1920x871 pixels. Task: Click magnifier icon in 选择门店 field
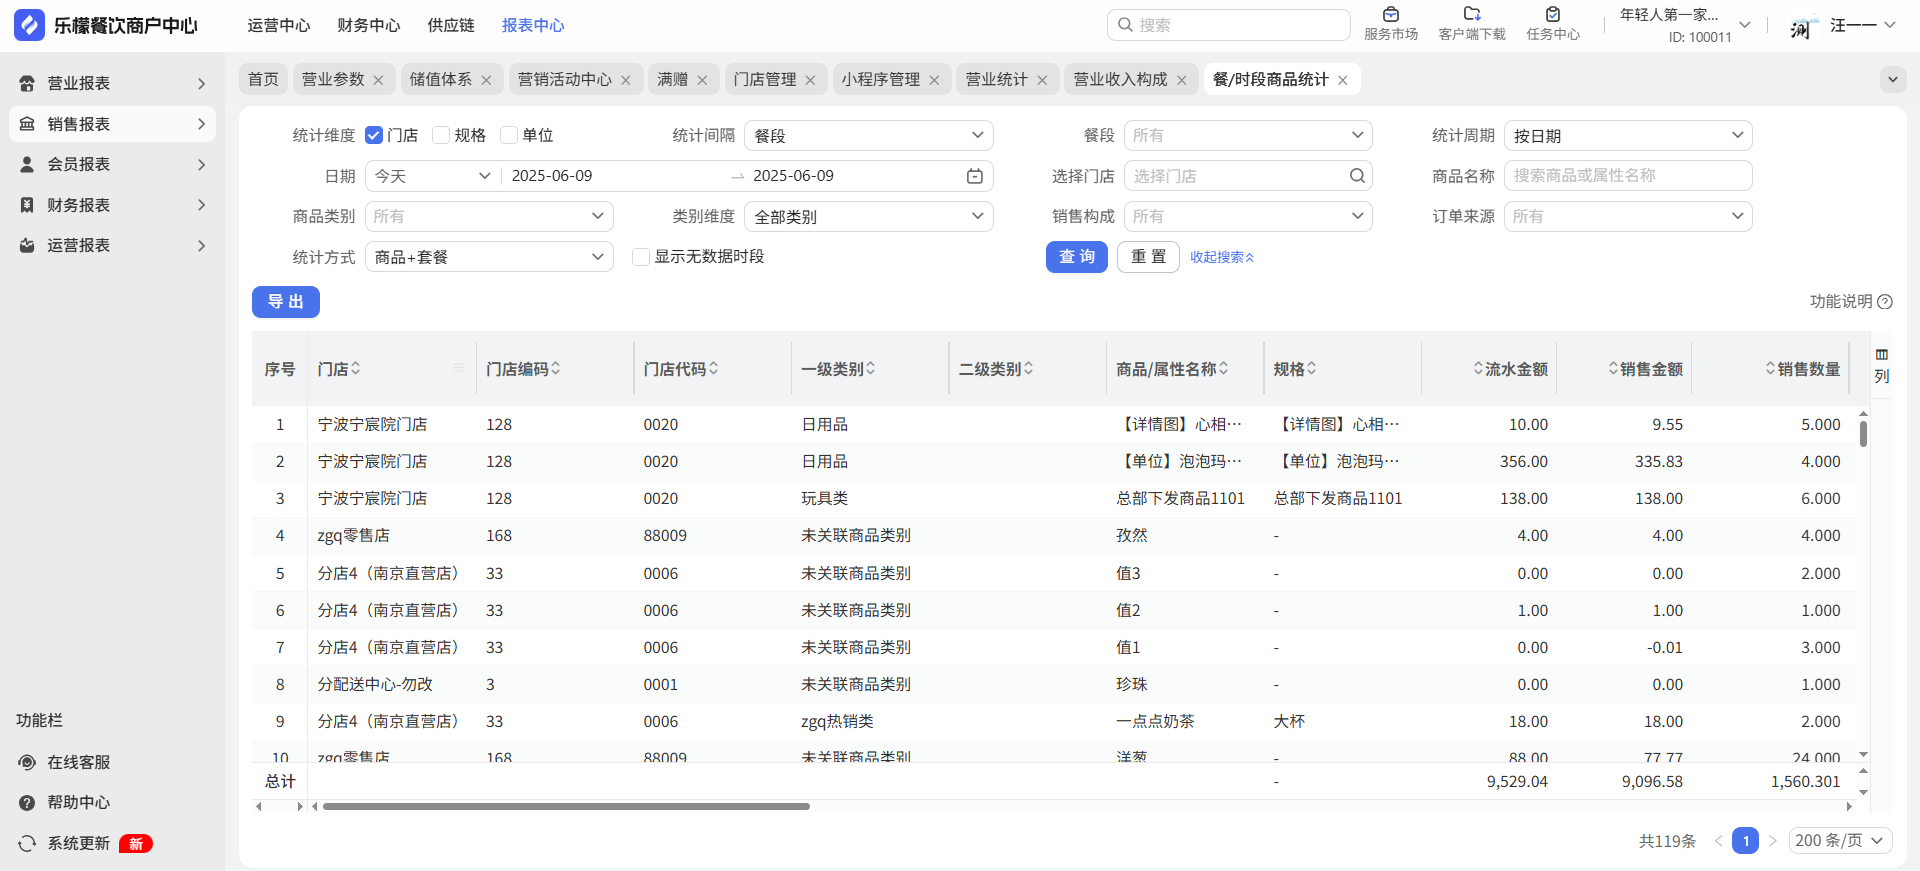(1357, 176)
